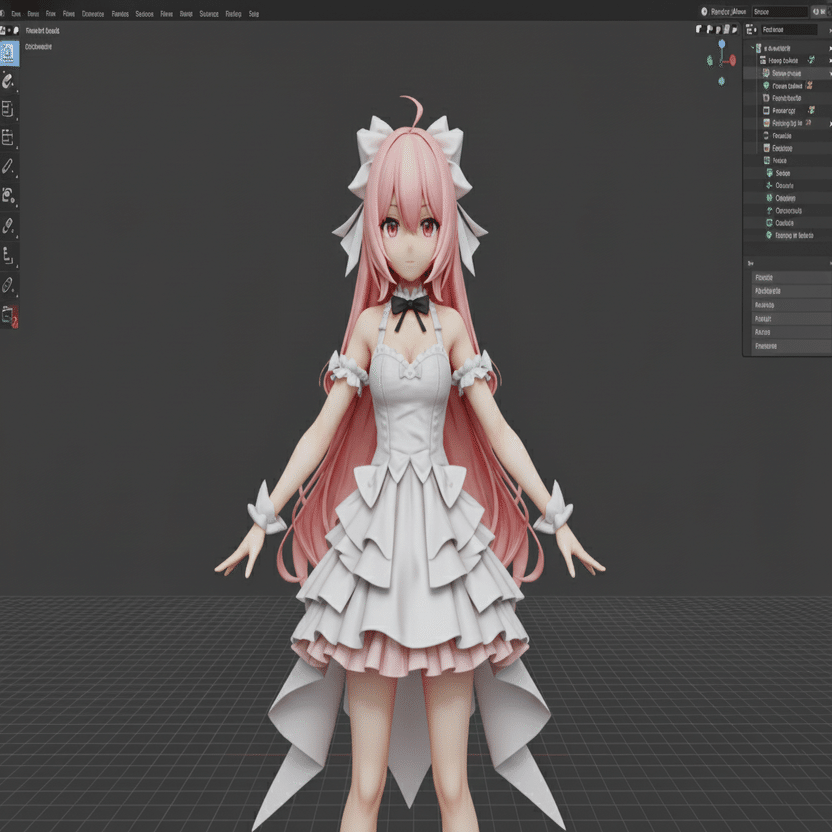
Task: Click the blue Z axis gizmo circle
Action: pyautogui.click(x=722, y=44)
